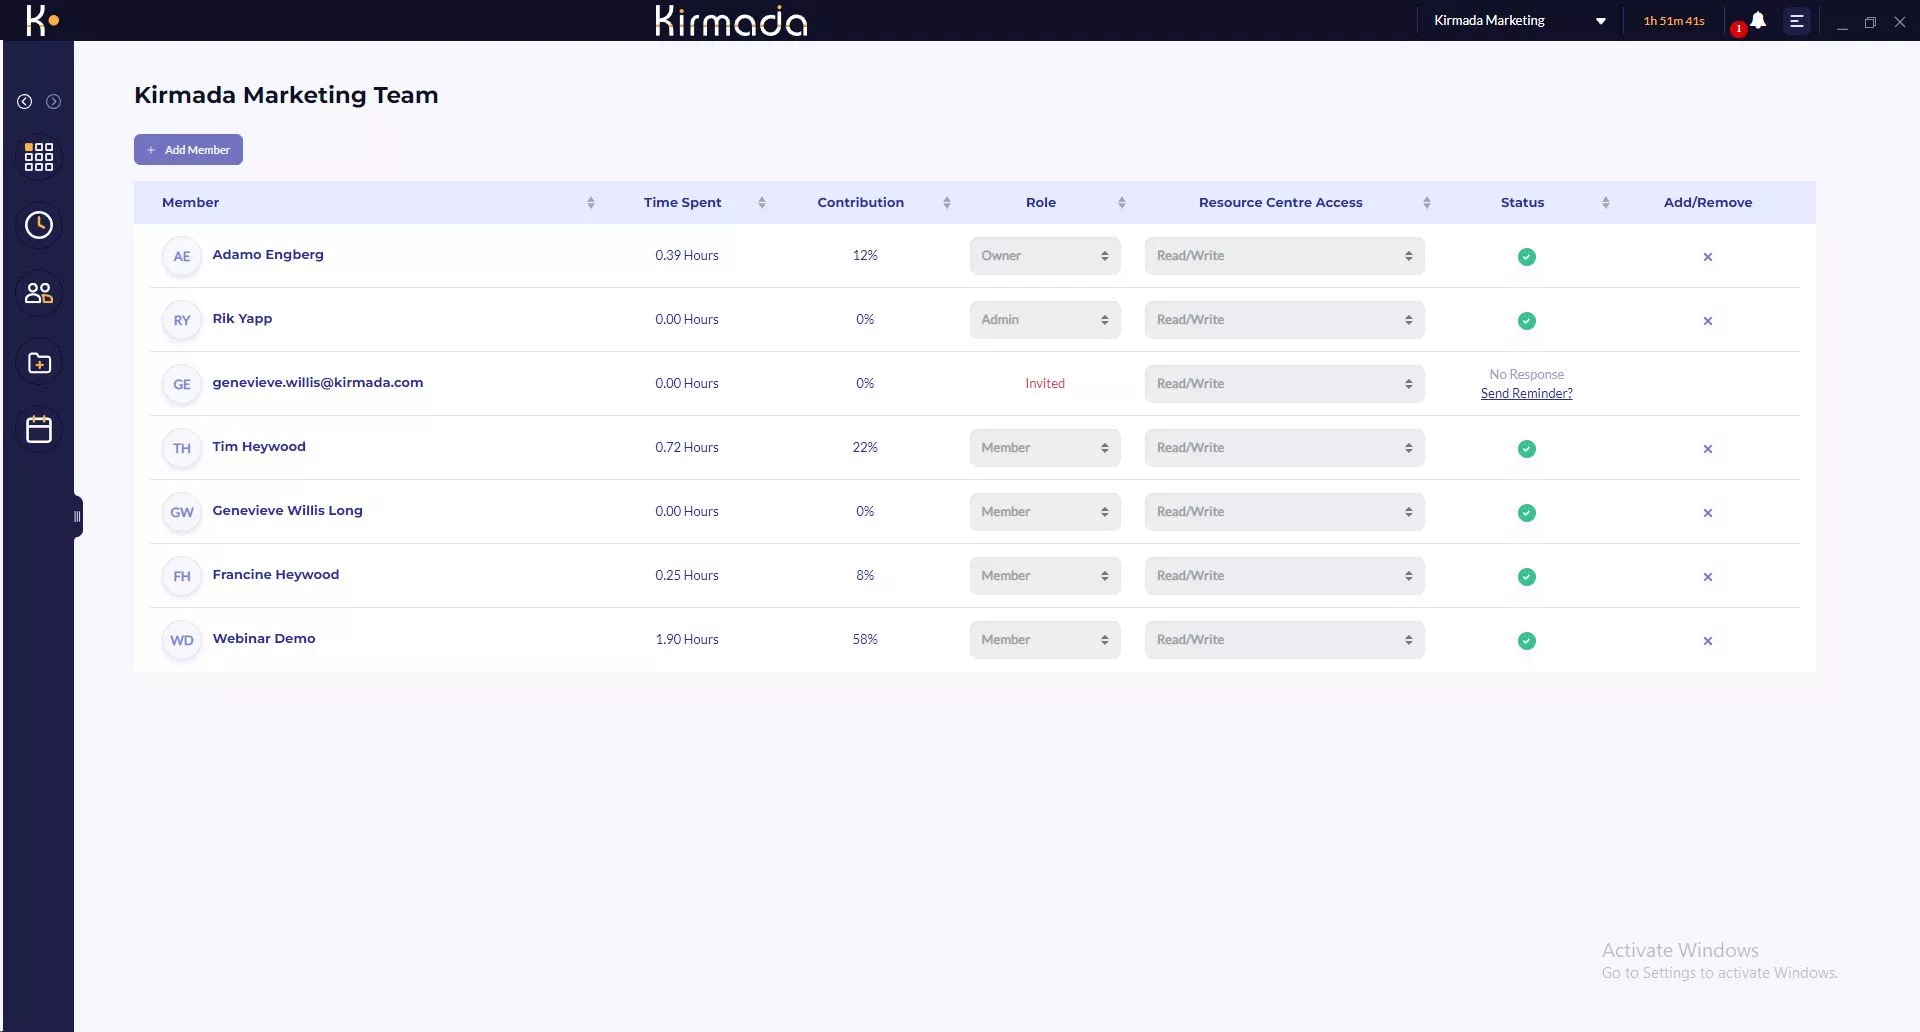Open the menu icon beside the bell
1920x1032 pixels.
coord(1796,21)
